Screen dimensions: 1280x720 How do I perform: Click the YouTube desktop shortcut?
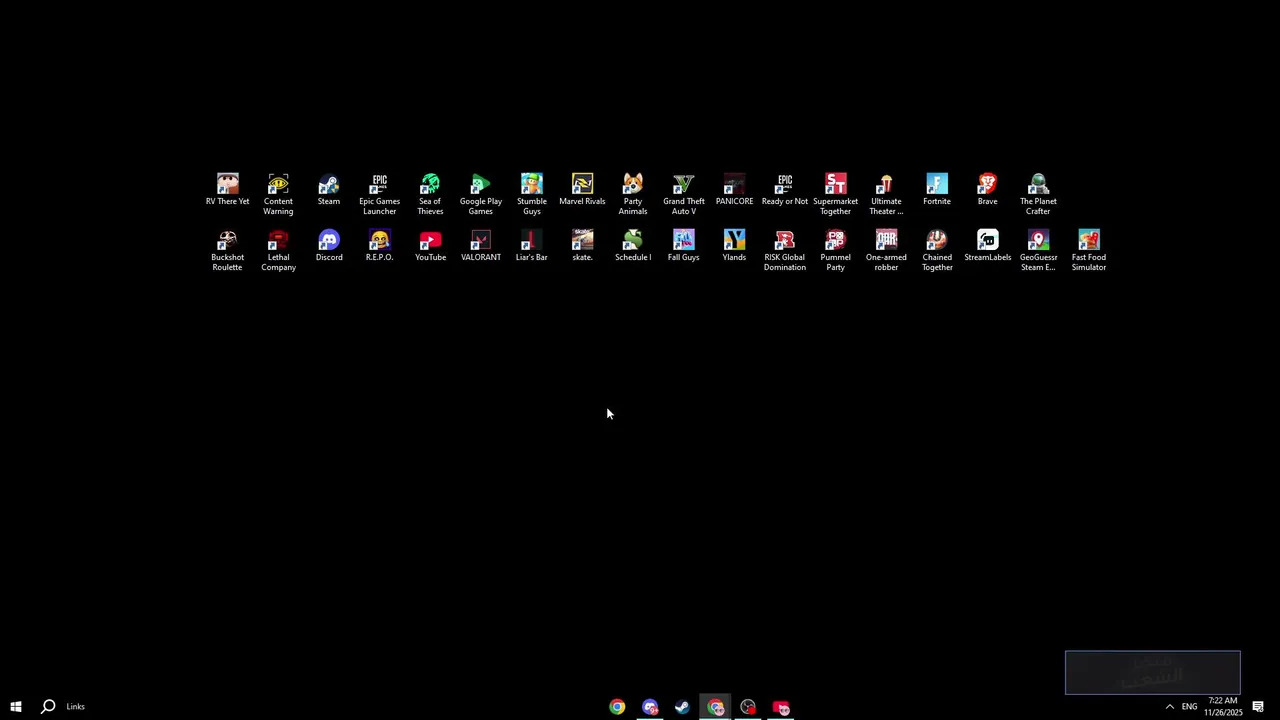(430, 246)
